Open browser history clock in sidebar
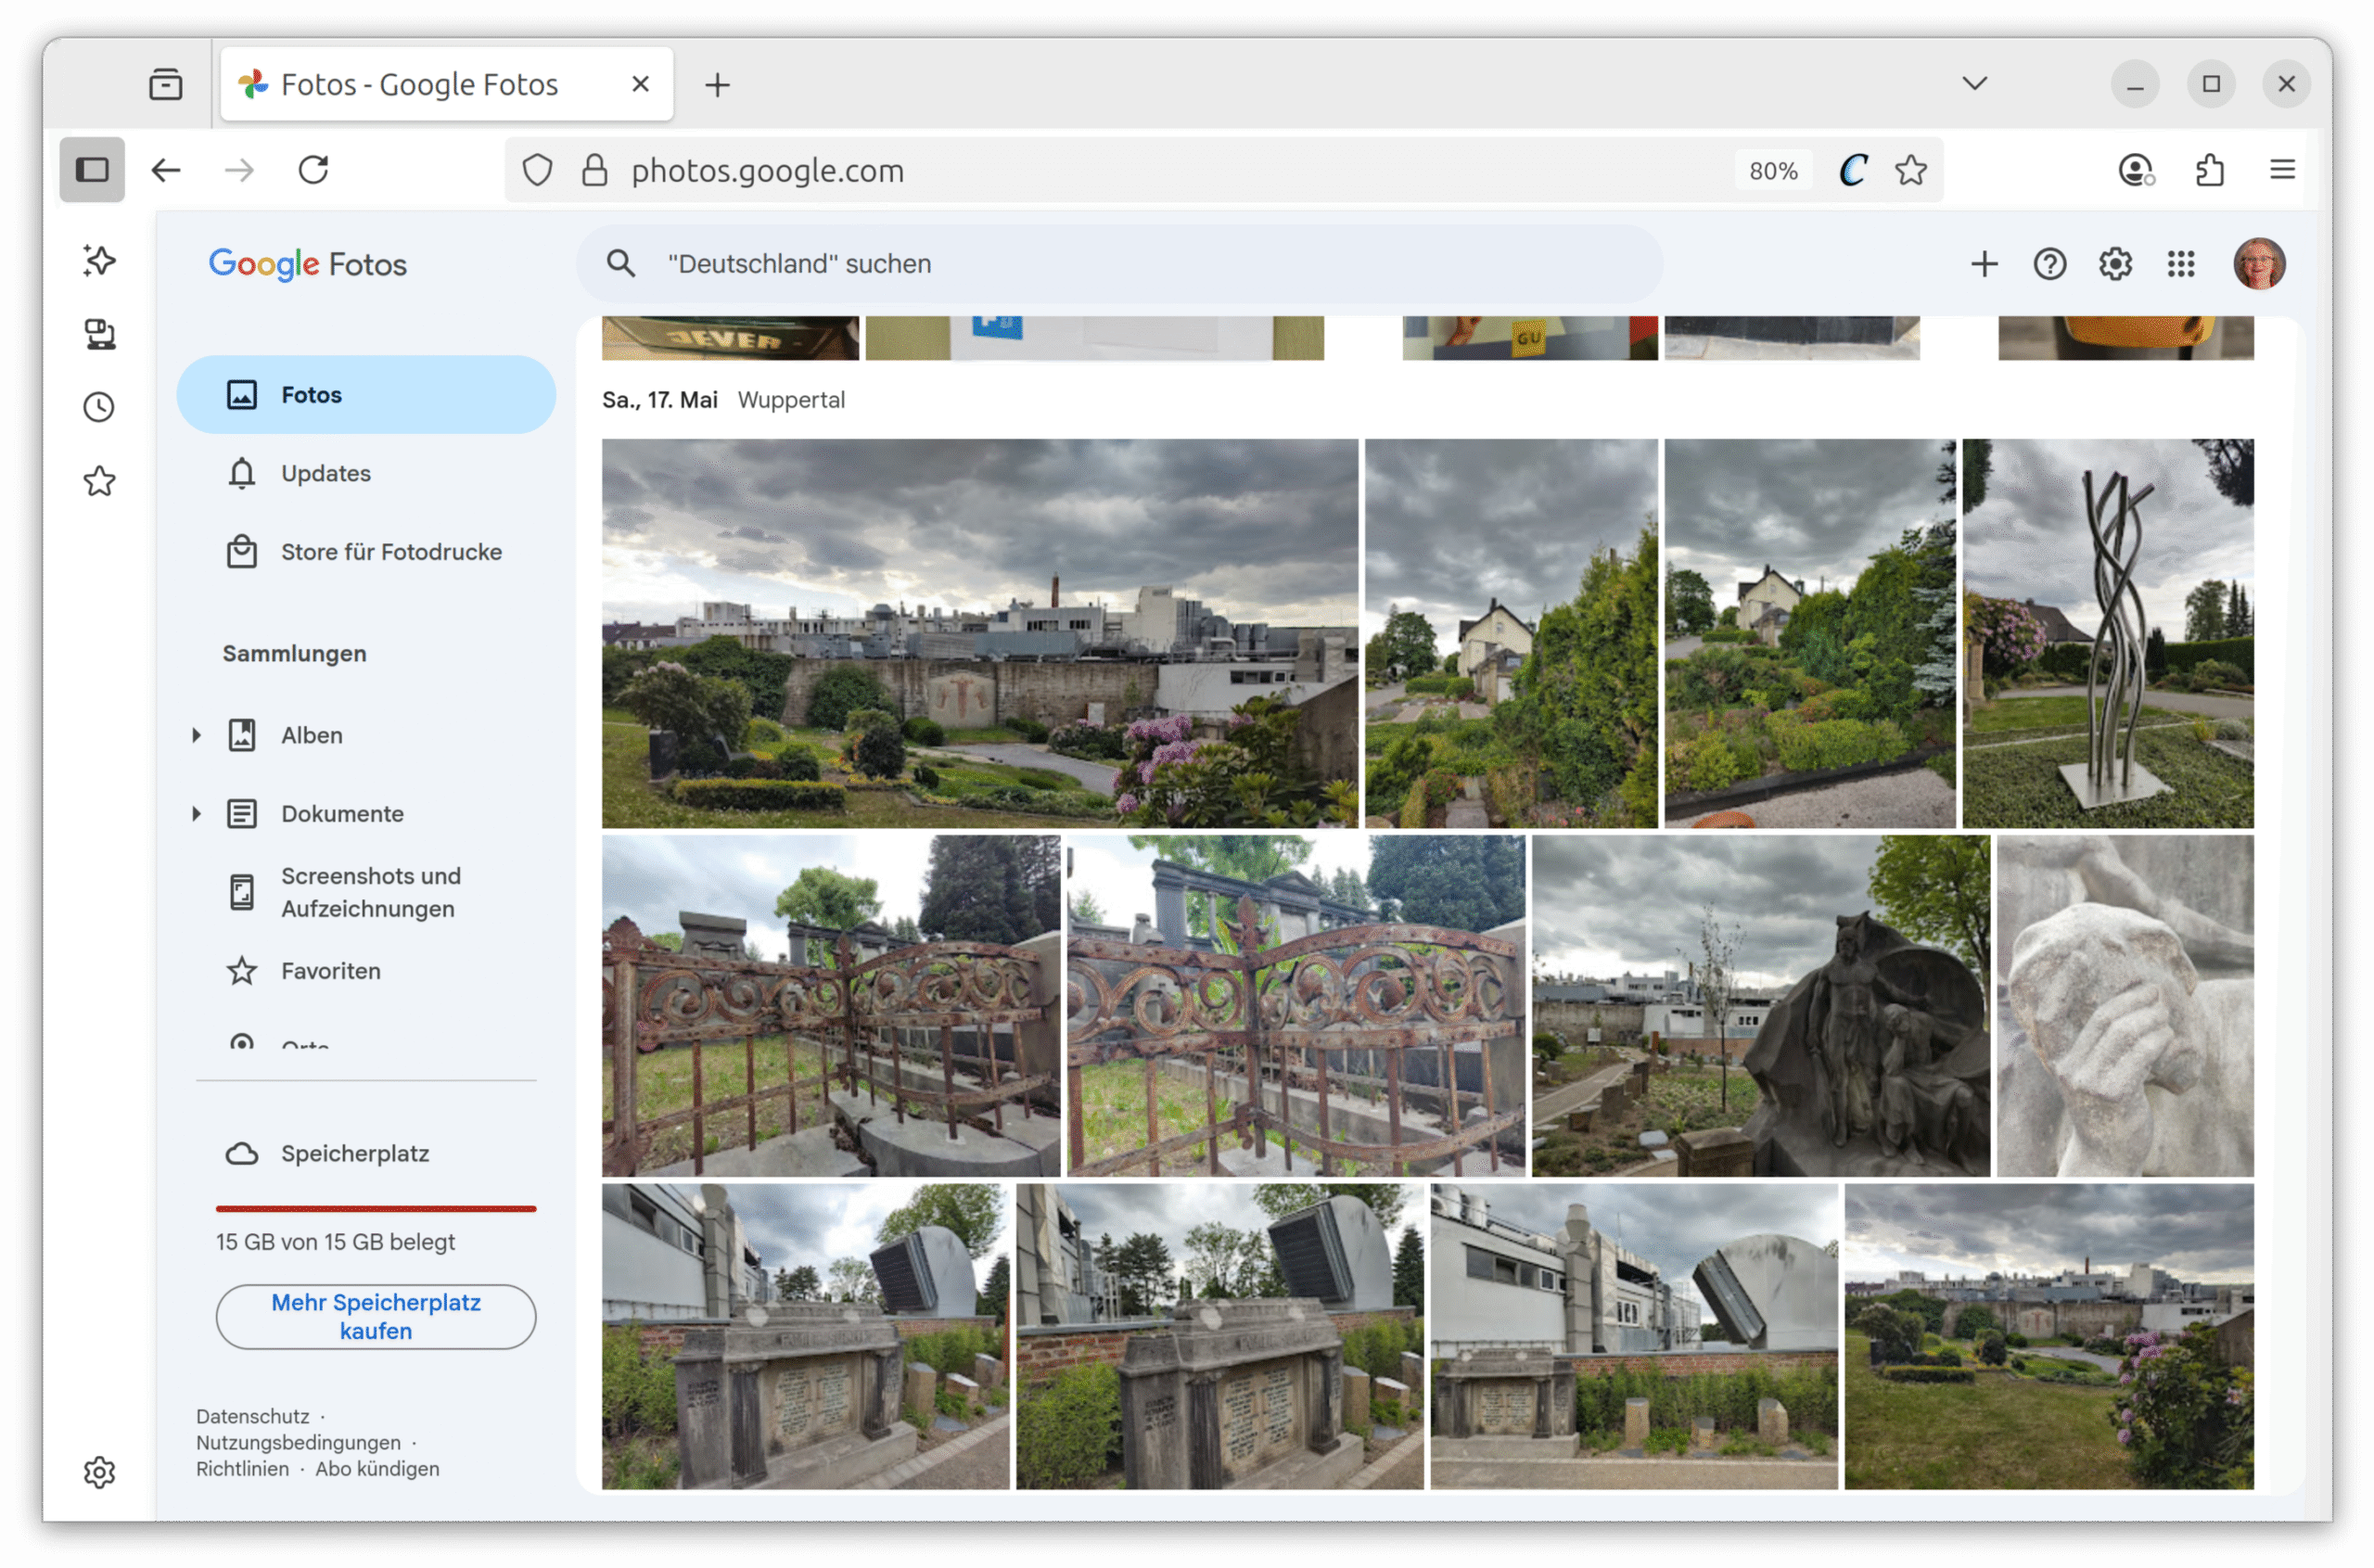 coord(99,407)
